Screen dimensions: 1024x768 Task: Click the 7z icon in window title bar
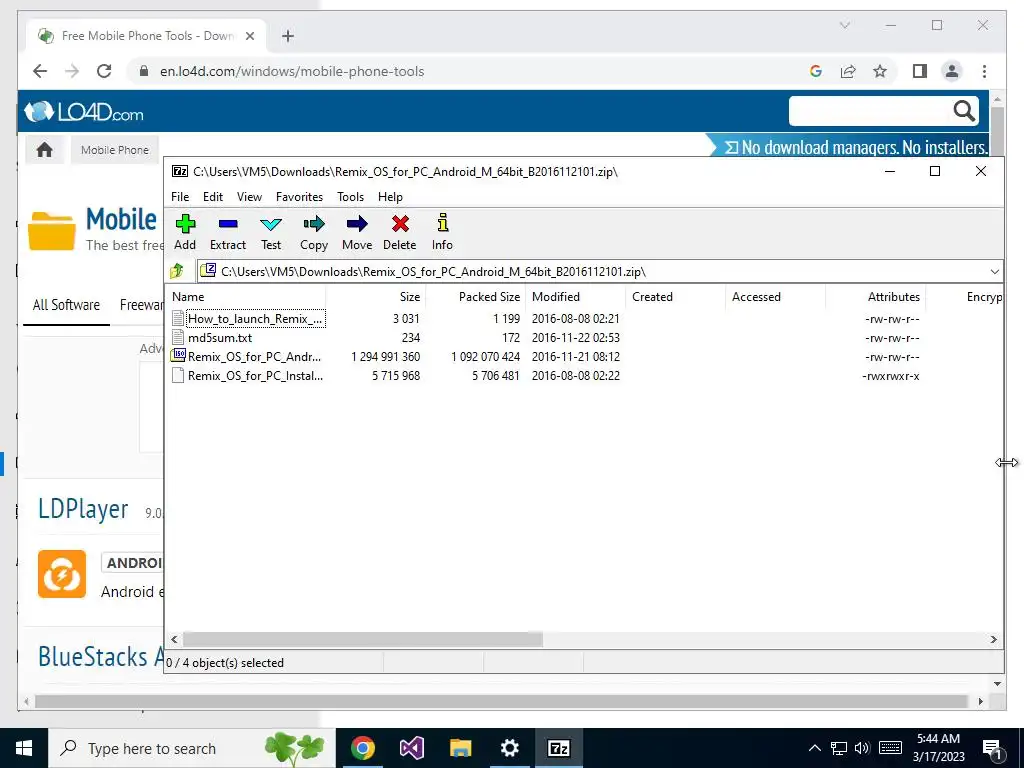coord(180,171)
